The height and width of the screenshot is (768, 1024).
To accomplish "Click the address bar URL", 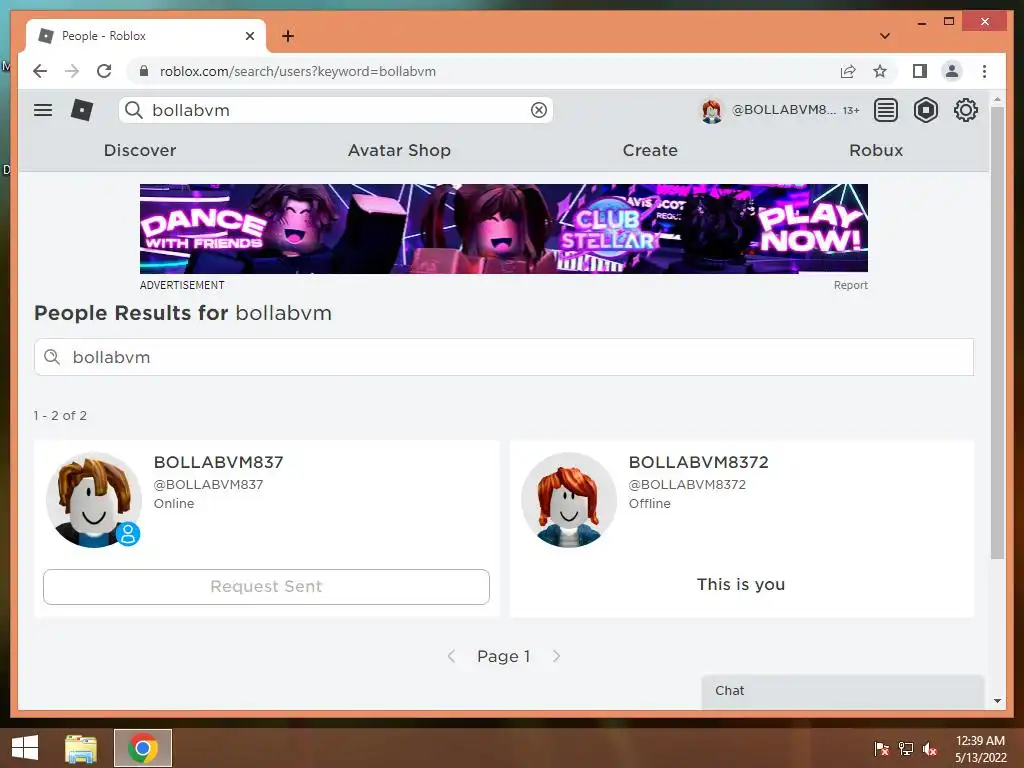I will [298, 71].
